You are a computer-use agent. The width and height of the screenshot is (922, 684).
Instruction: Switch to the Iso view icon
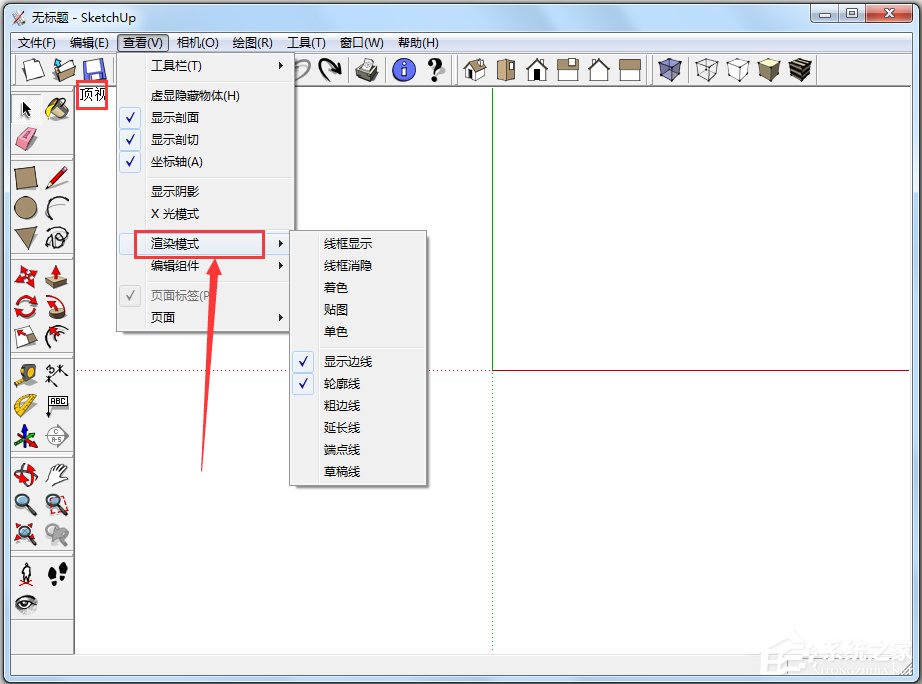point(475,70)
